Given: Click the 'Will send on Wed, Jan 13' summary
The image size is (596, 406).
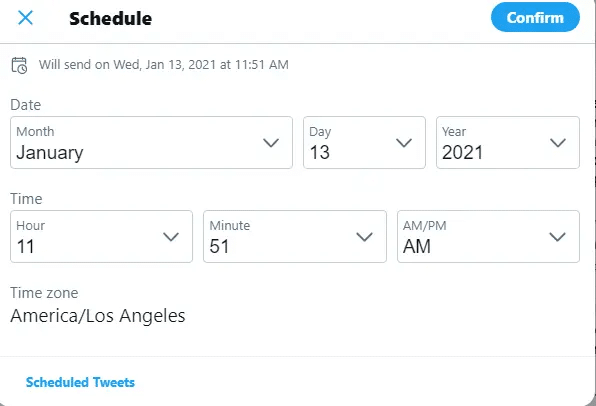Looking at the screenshot, I should 163,65.
